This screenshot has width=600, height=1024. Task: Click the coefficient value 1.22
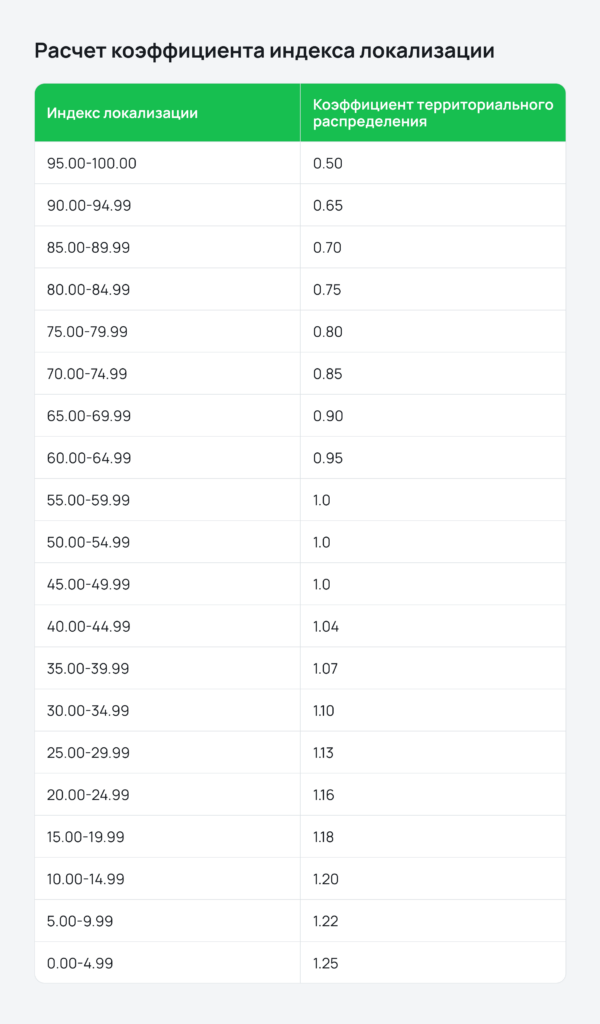click(x=326, y=921)
